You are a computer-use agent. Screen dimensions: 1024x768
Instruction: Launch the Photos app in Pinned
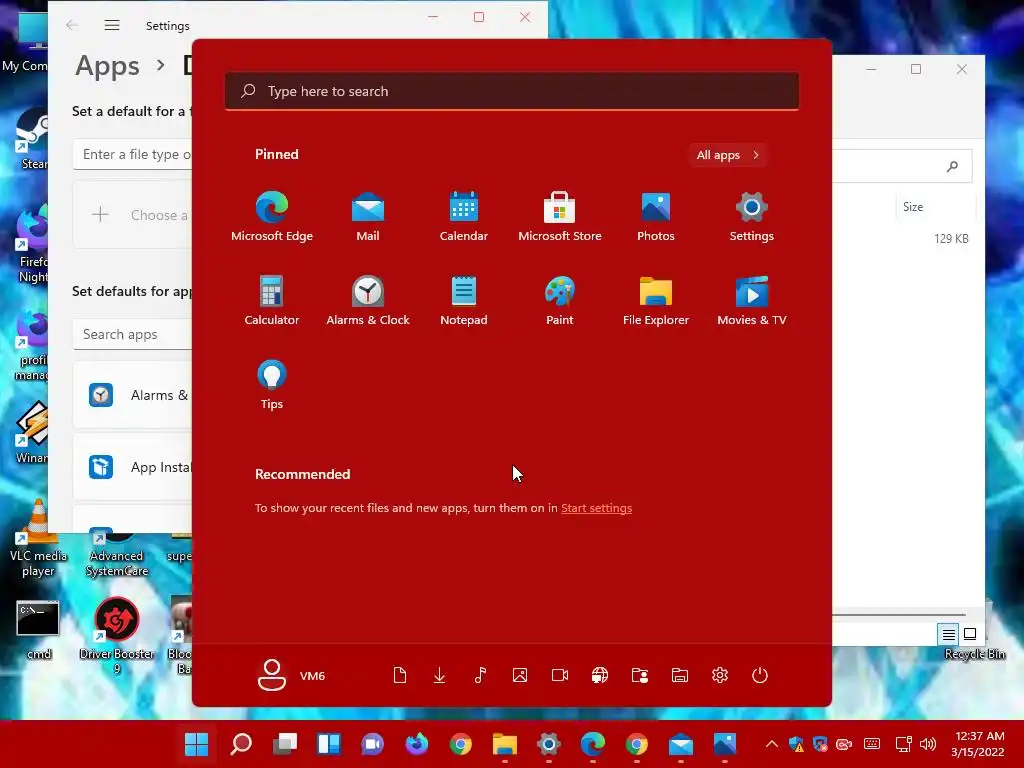656,217
